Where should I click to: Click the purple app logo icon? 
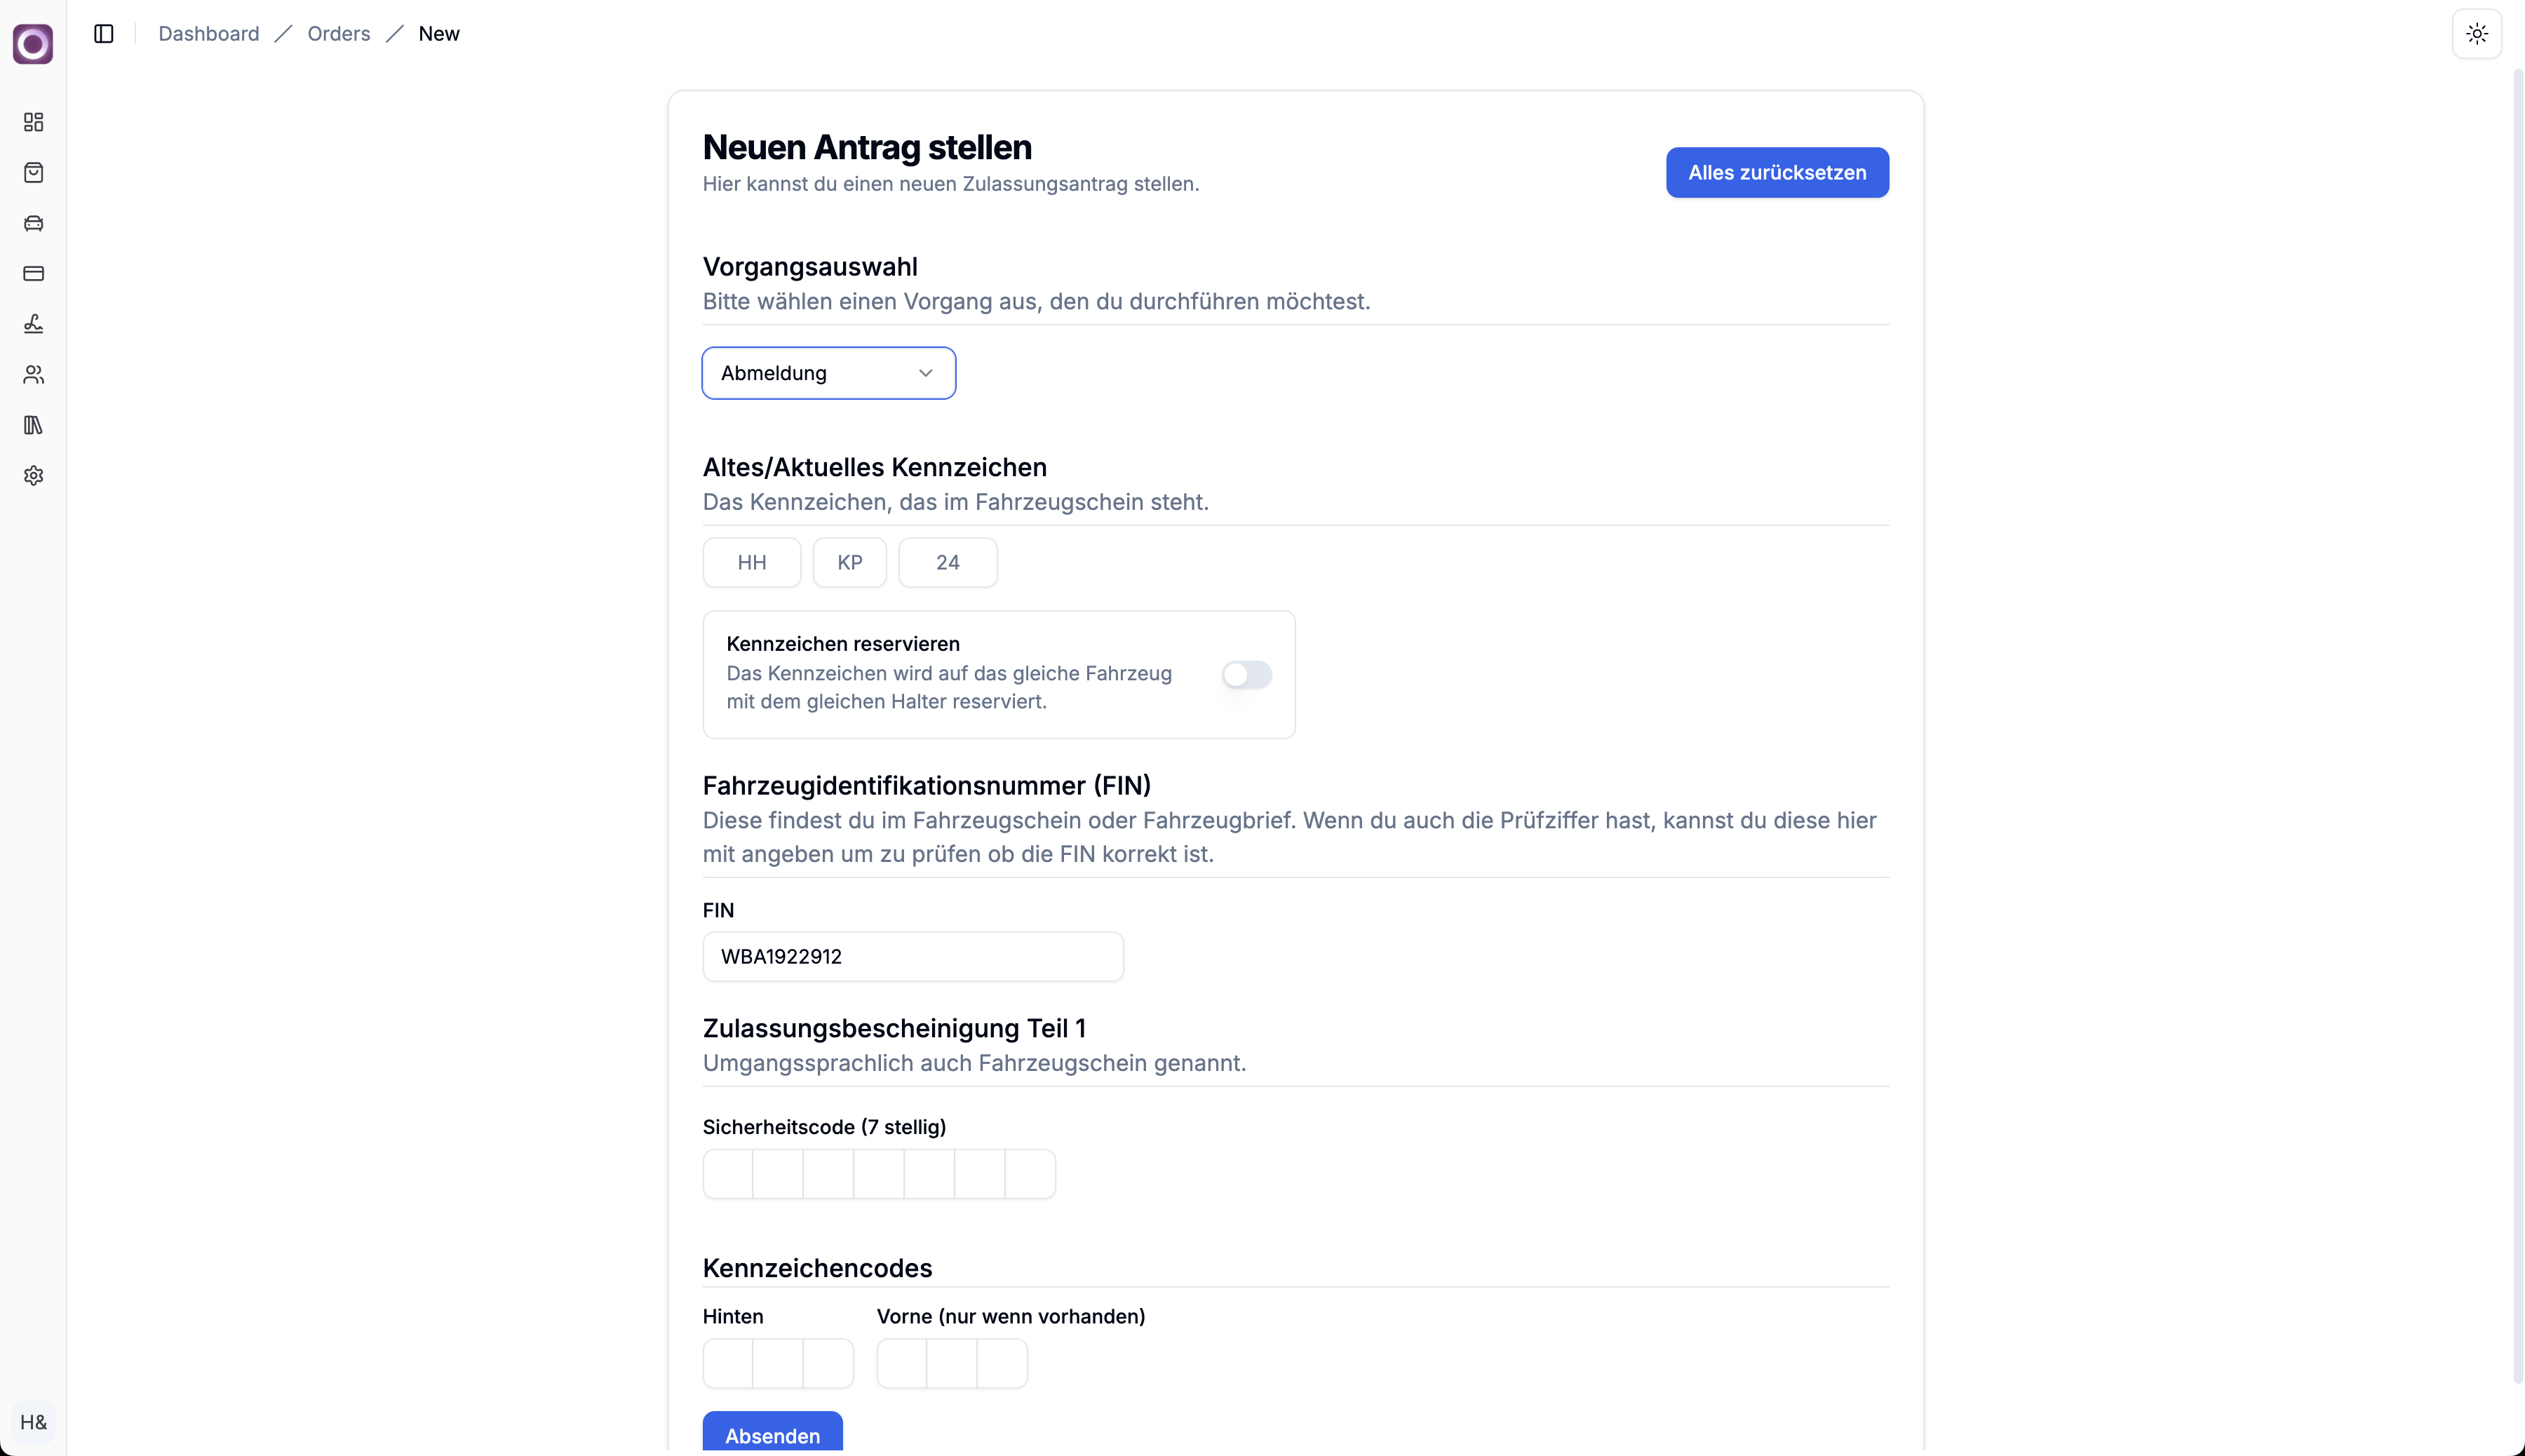pos(33,44)
